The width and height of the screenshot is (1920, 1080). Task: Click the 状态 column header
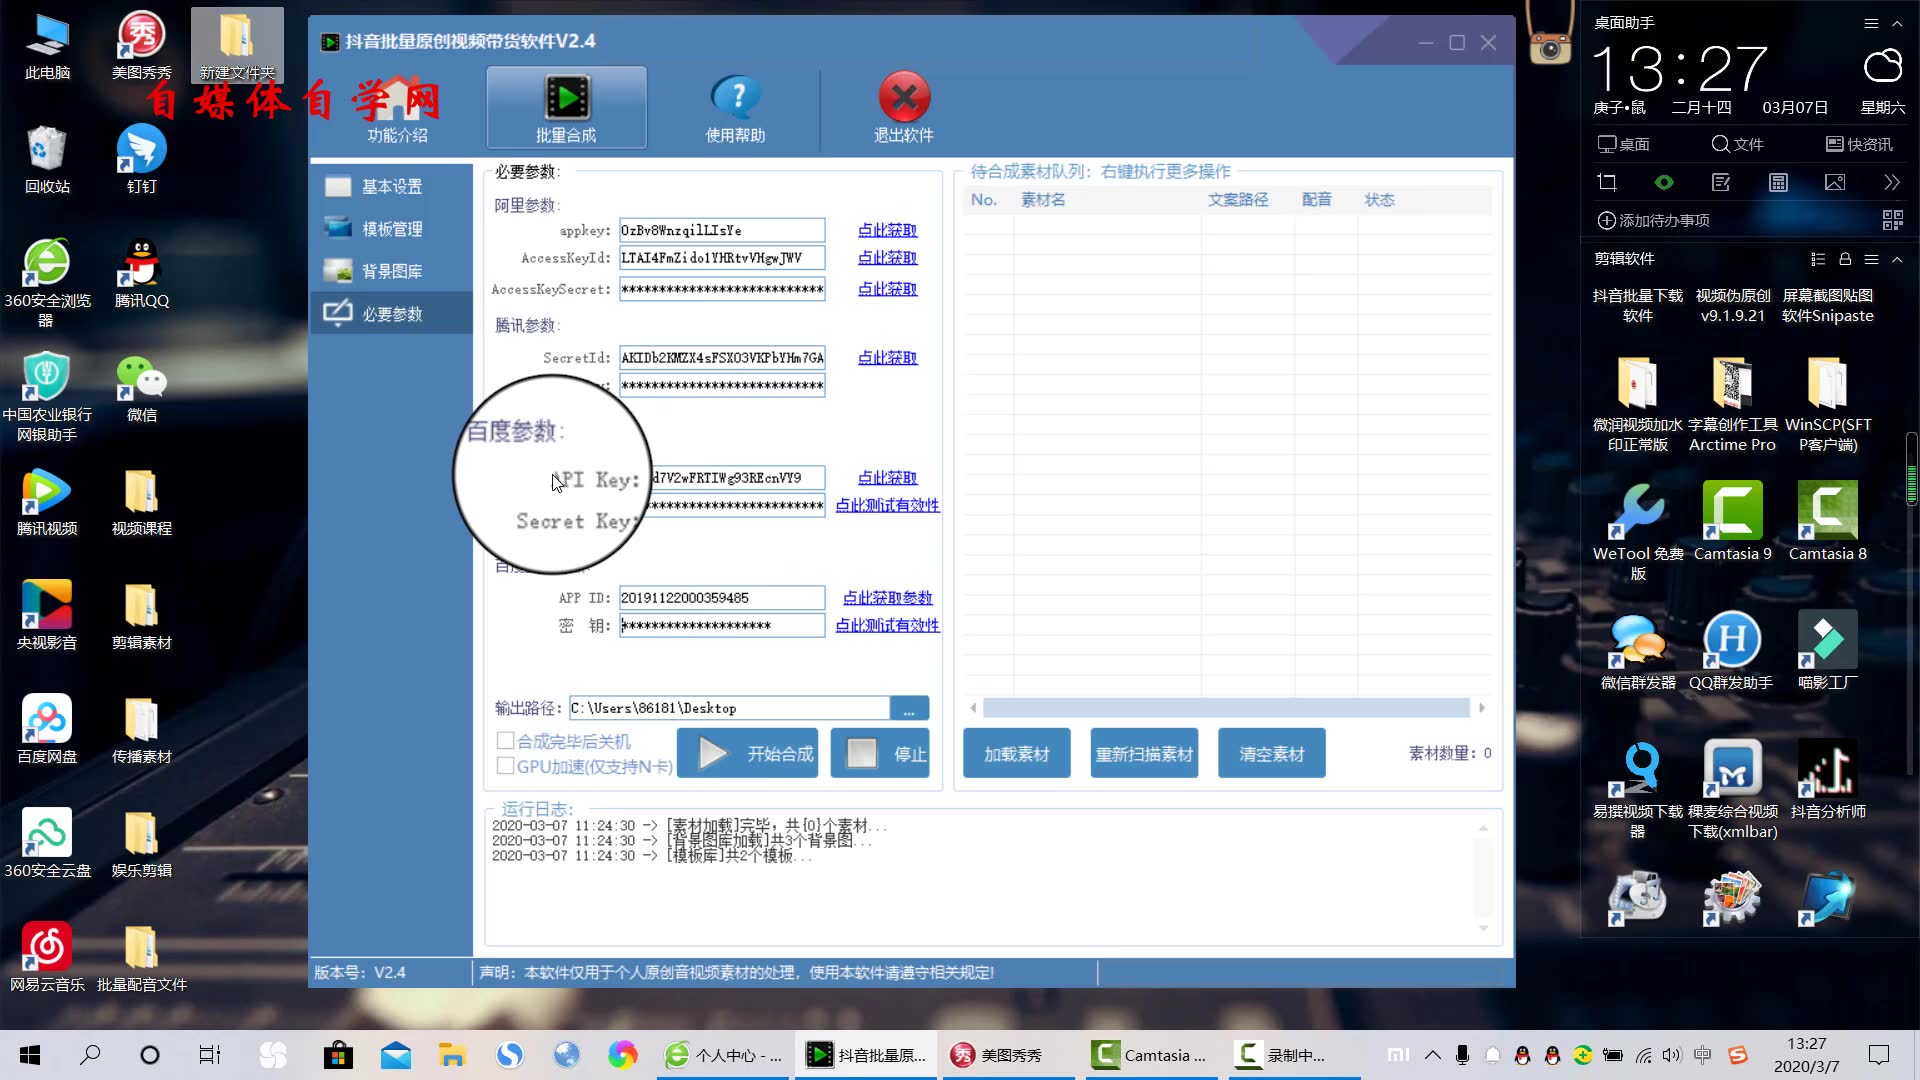point(1379,200)
